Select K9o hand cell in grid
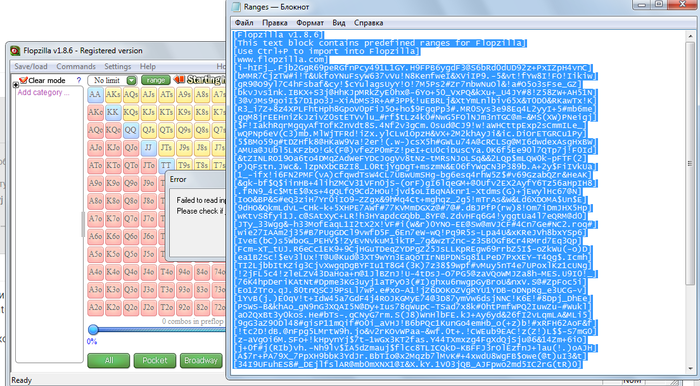The image size is (700, 386). (x=113, y=183)
